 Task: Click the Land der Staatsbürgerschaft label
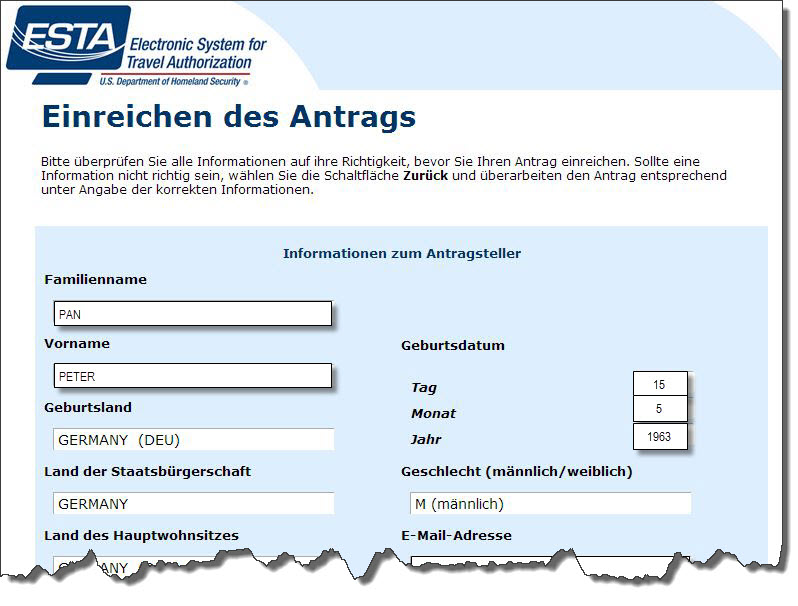click(148, 472)
